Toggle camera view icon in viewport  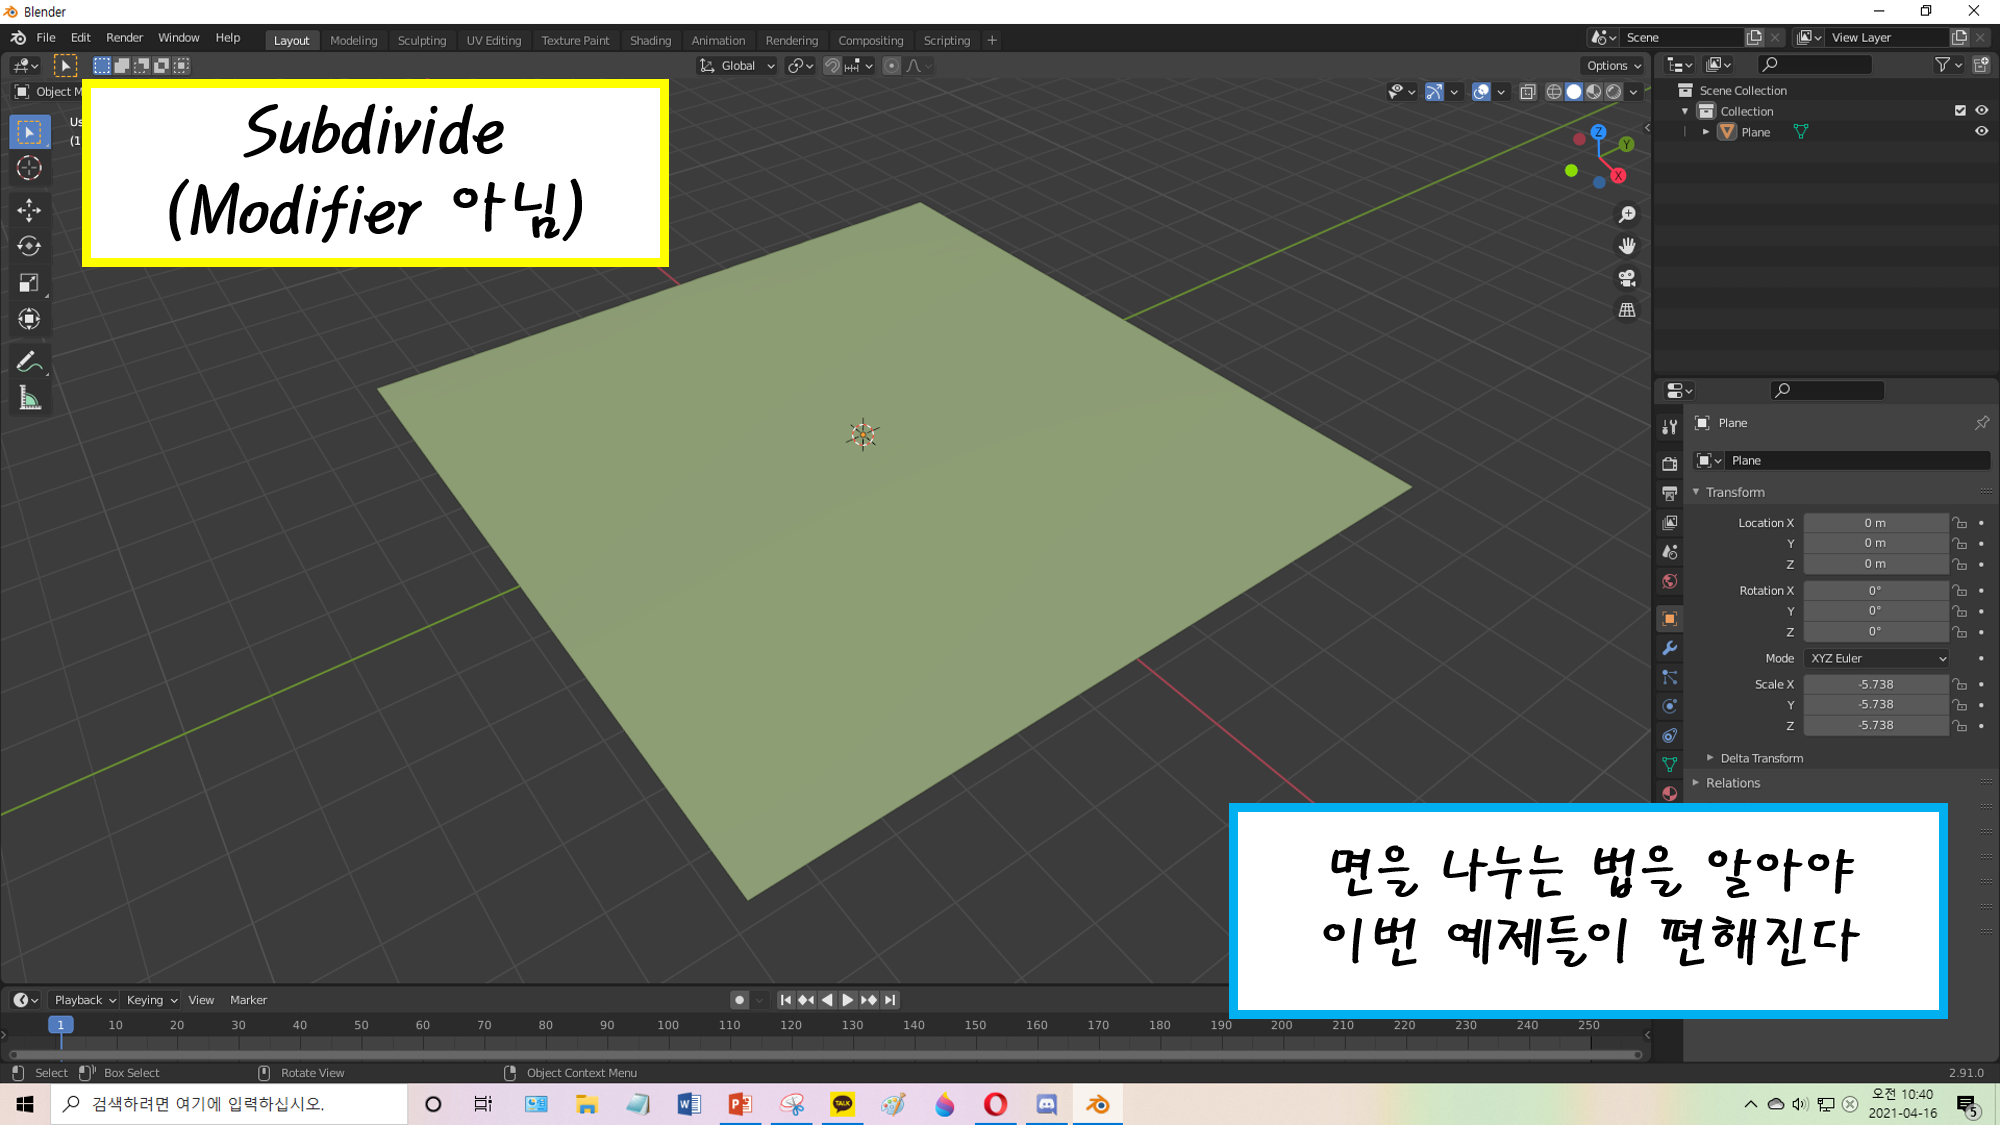(x=1627, y=278)
